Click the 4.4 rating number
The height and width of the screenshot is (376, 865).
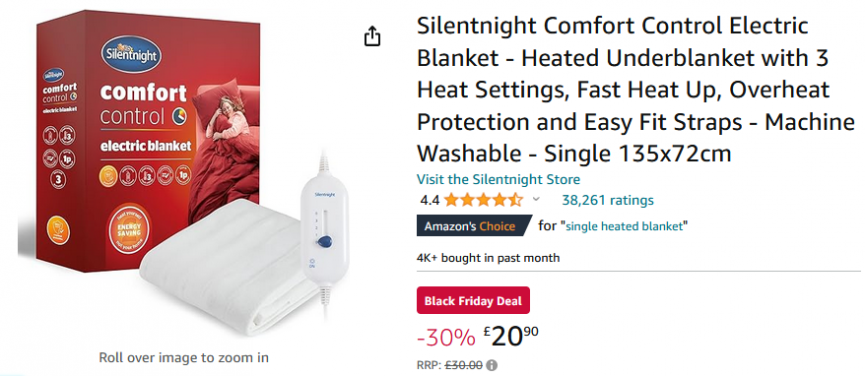430,200
